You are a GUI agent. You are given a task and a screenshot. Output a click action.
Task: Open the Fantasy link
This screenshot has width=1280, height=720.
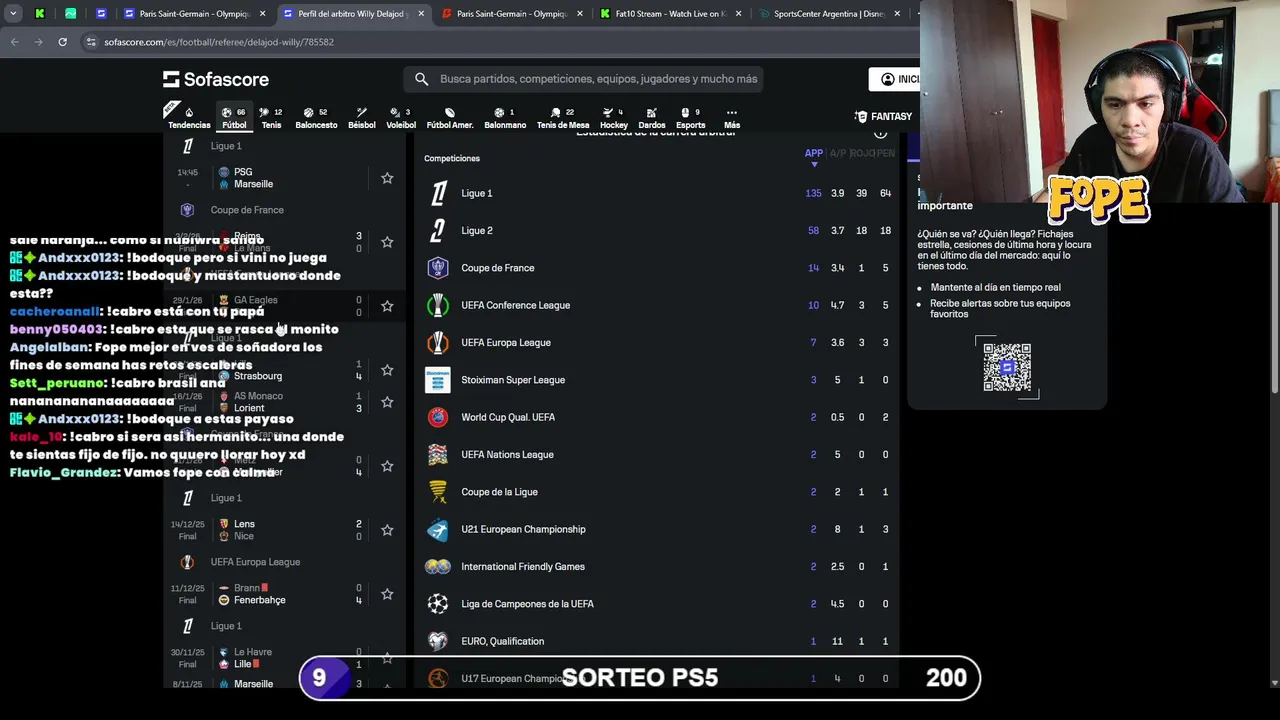pyautogui.click(x=883, y=116)
